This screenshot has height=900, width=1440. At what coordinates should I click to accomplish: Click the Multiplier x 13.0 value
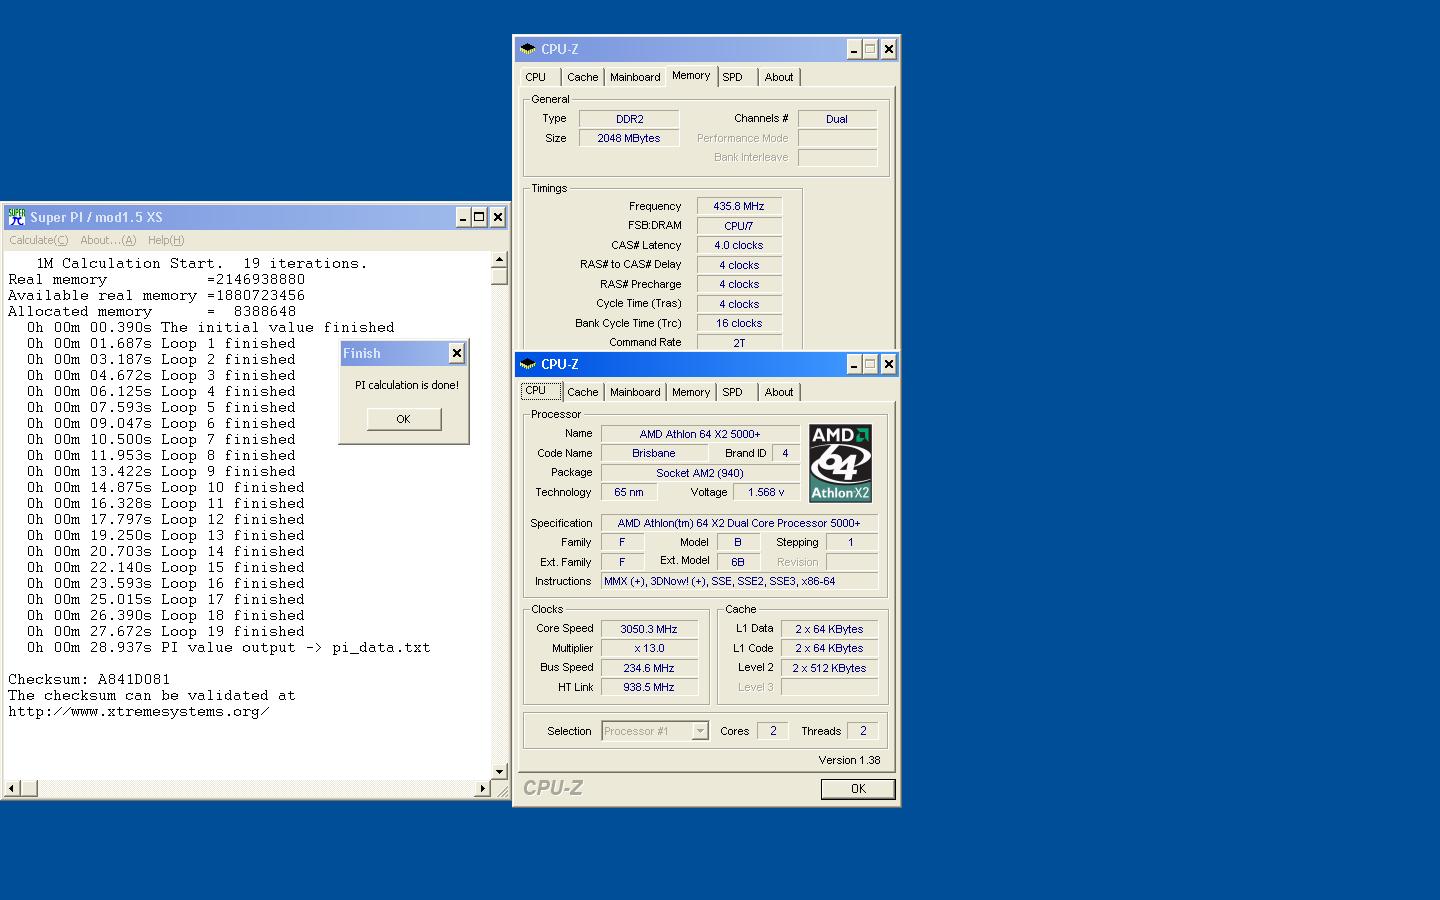tap(649, 648)
